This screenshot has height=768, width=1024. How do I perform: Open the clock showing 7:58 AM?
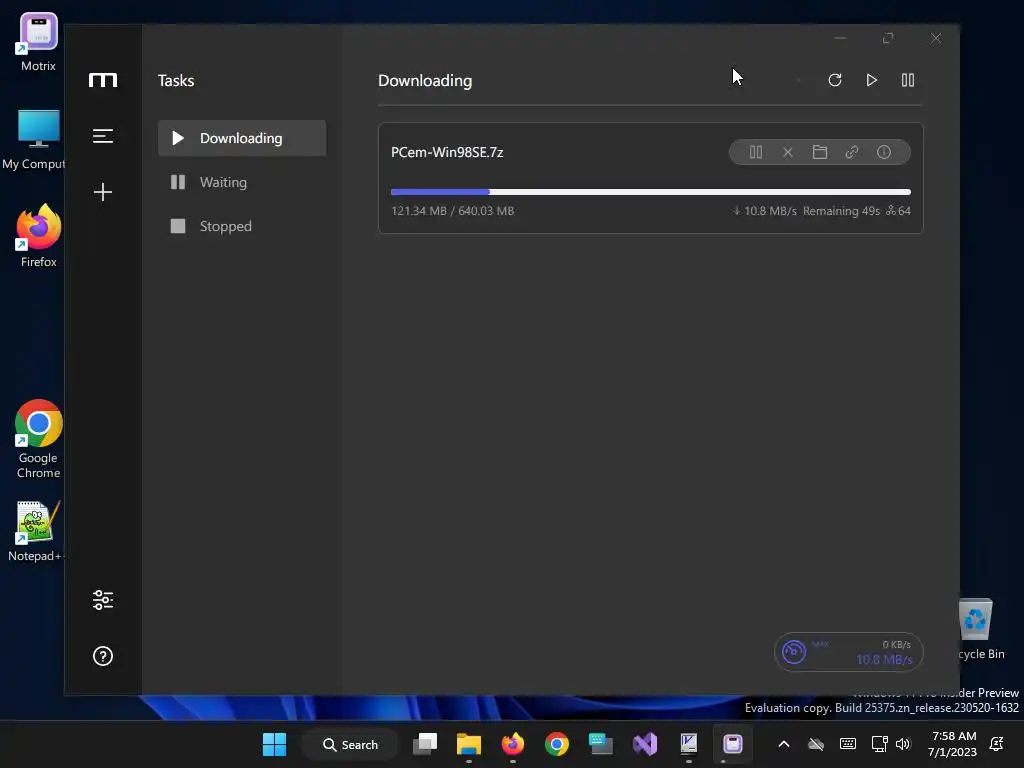953,744
